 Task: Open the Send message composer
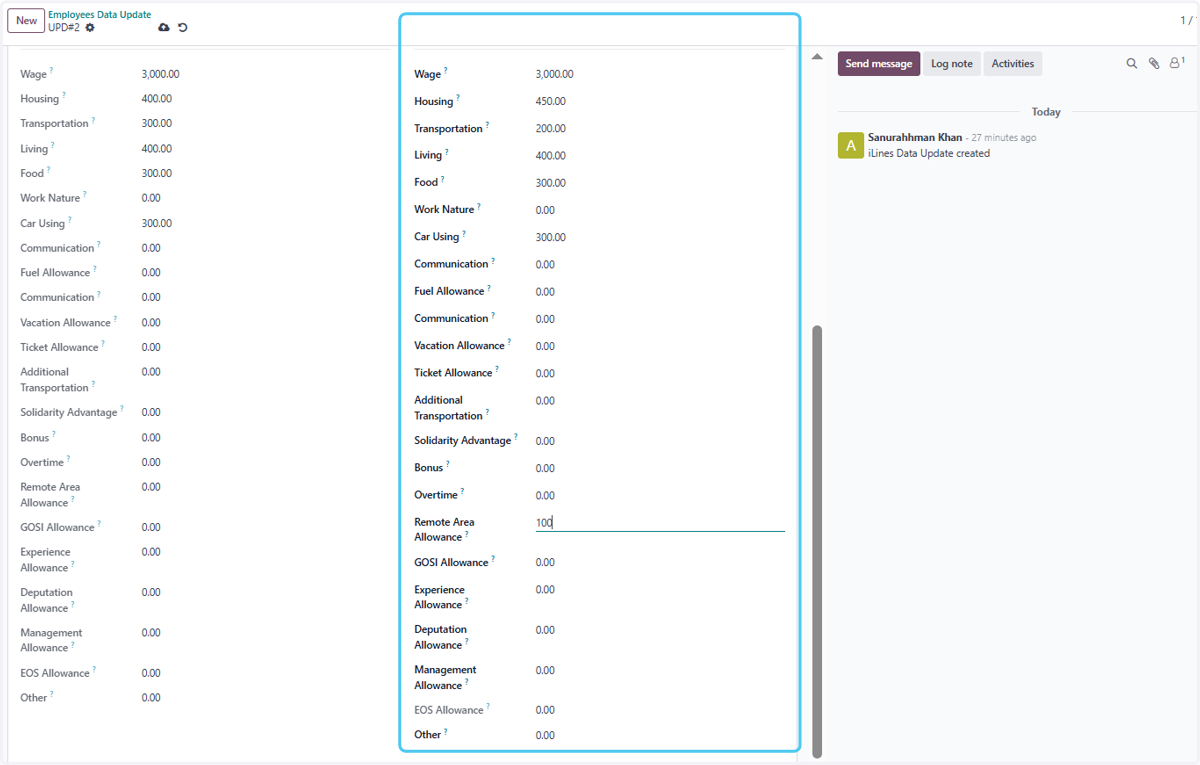pos(879,64)
